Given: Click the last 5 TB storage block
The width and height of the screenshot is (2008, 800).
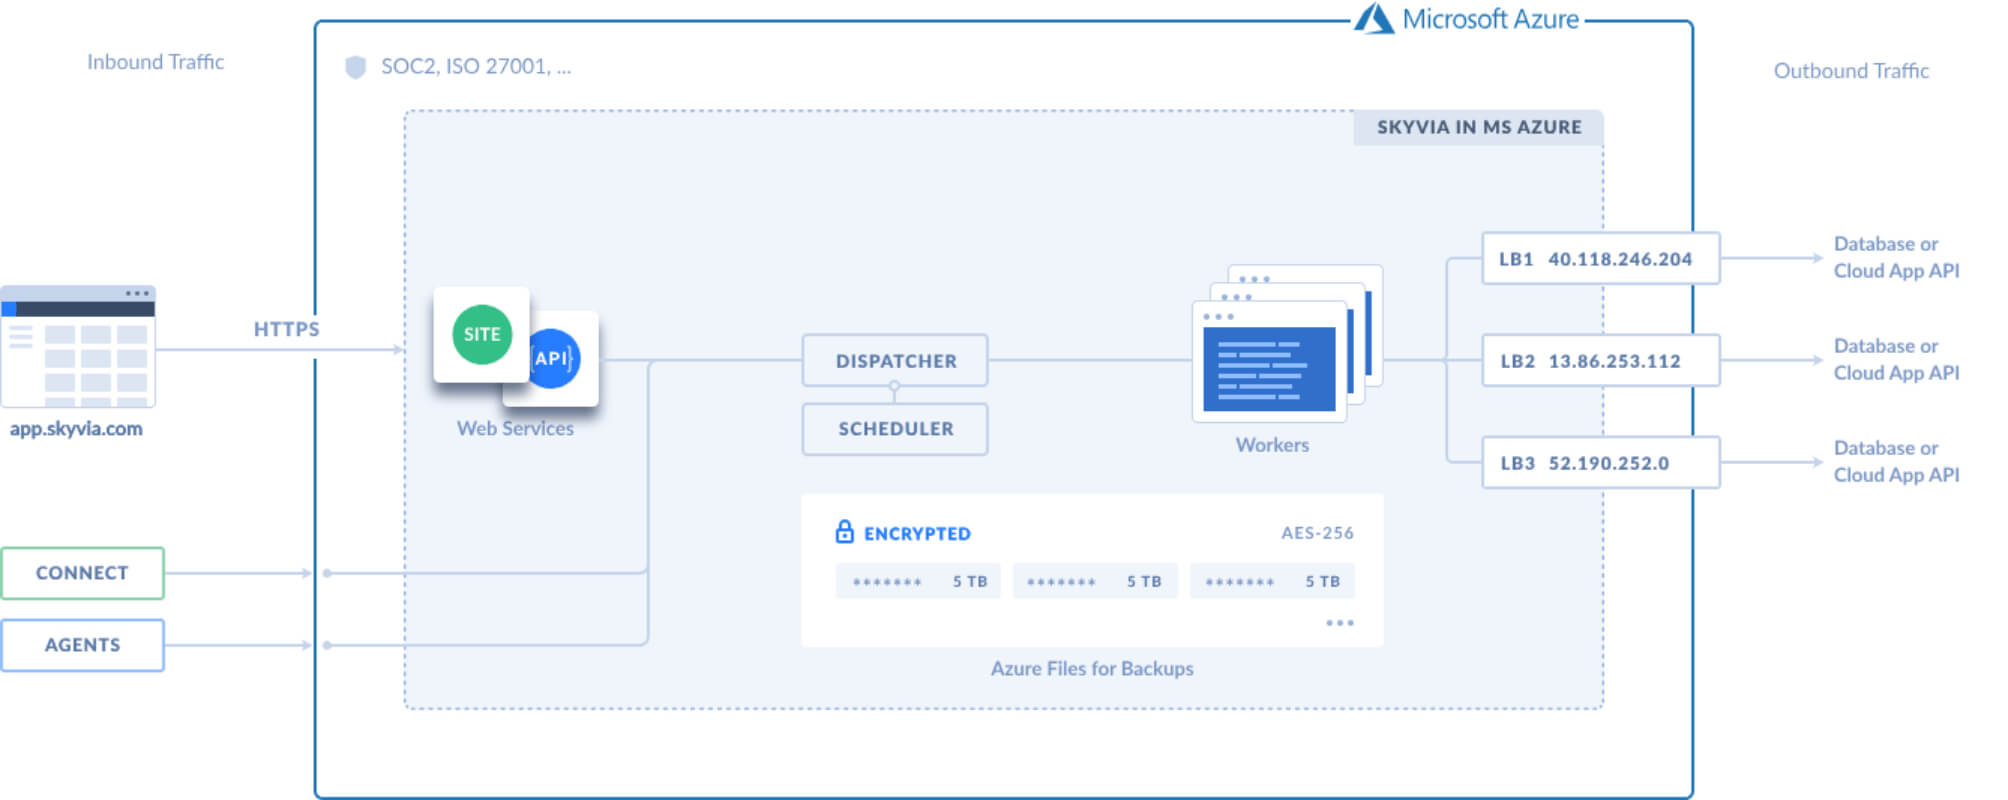Looking at the screenshot, I should coord(1272,581).
